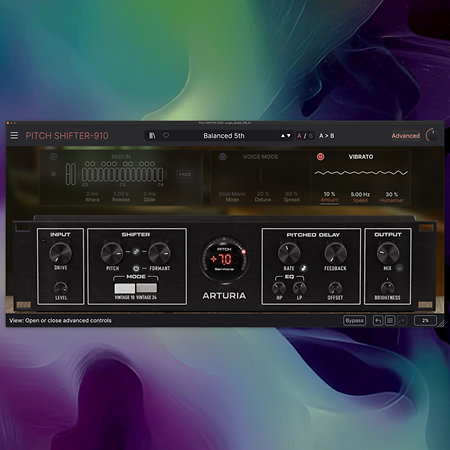Toggle the Mix lock icon
450x450 pixels.
pos(399,268)
